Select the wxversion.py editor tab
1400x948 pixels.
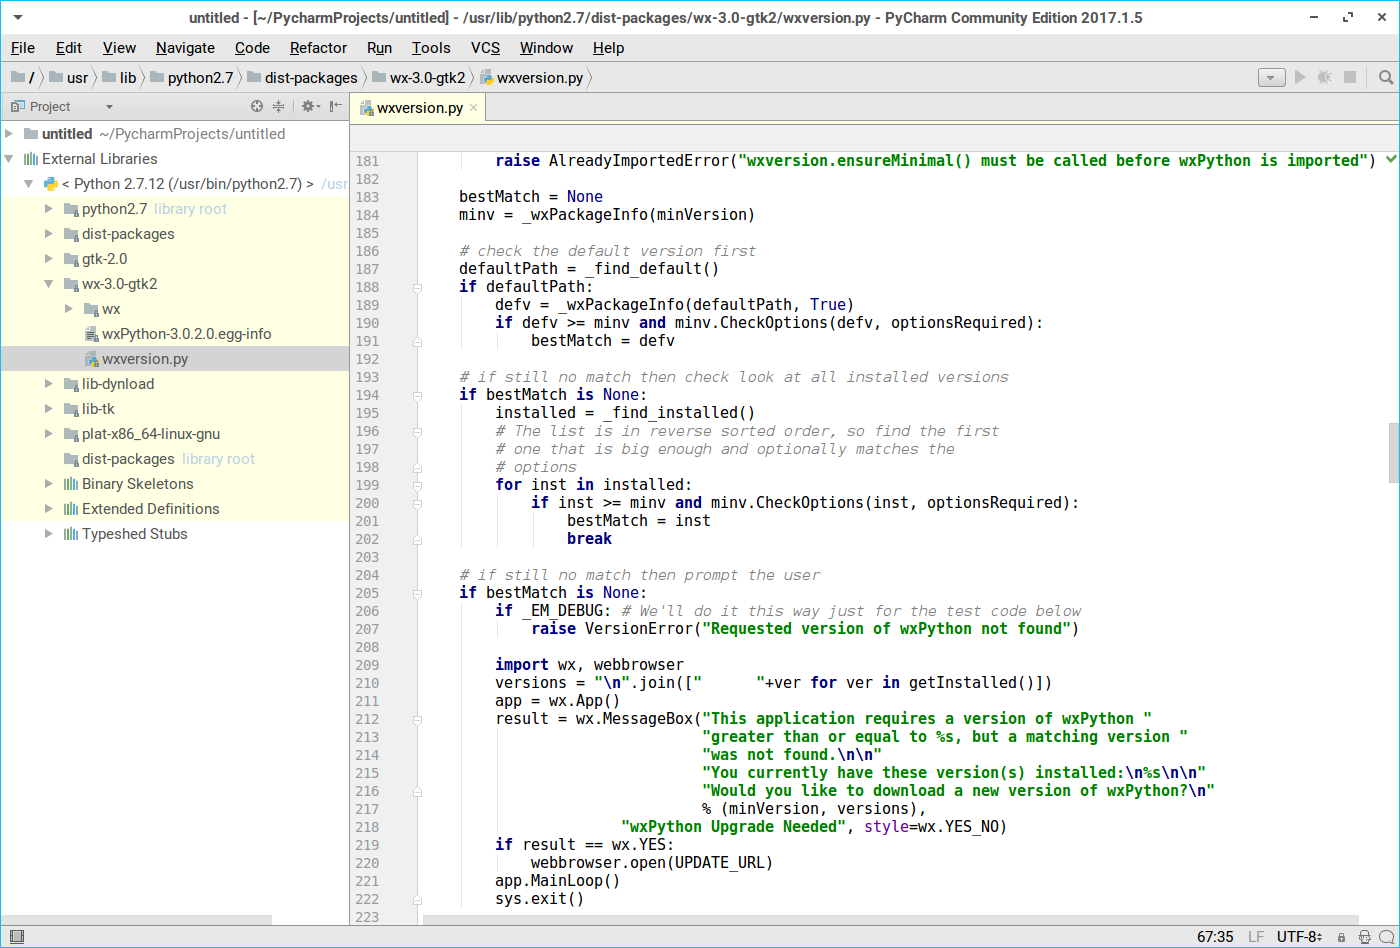pyautogui.click(x=419, y=108)
